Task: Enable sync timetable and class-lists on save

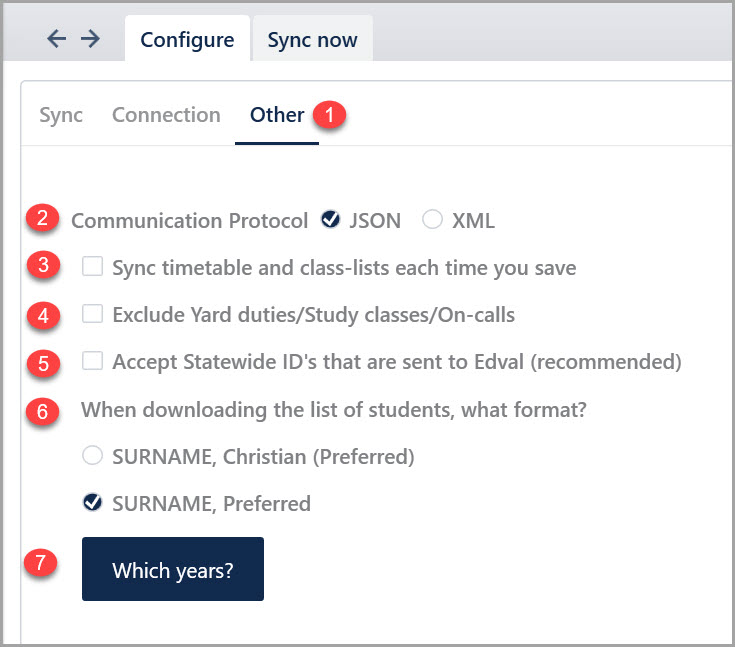Action: coord(93,267)
